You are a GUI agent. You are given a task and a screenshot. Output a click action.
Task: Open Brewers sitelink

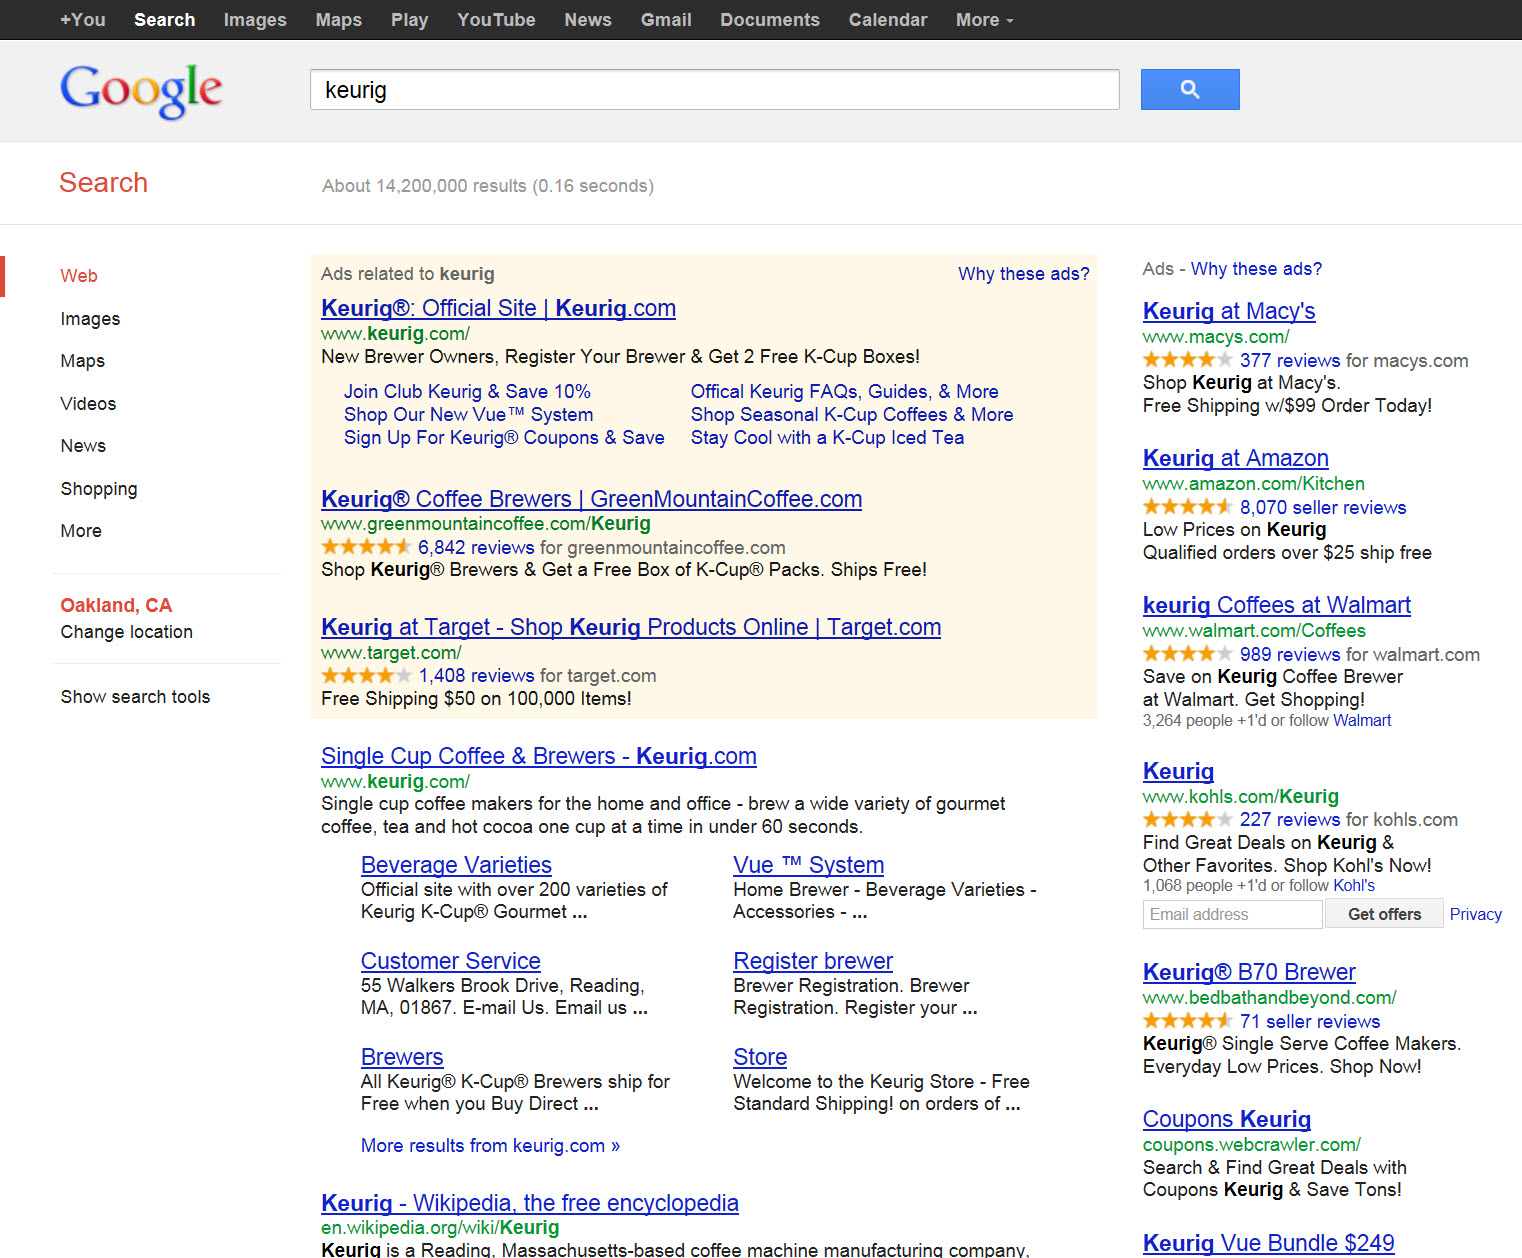pyautogui.click(x=402, y=1057)
